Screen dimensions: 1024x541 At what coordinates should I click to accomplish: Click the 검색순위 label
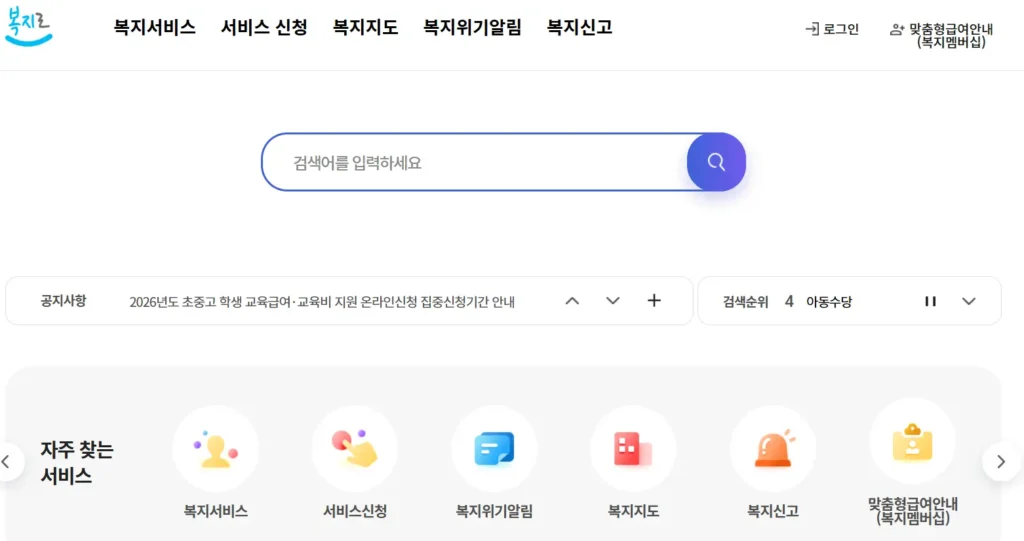pos(745,302)
